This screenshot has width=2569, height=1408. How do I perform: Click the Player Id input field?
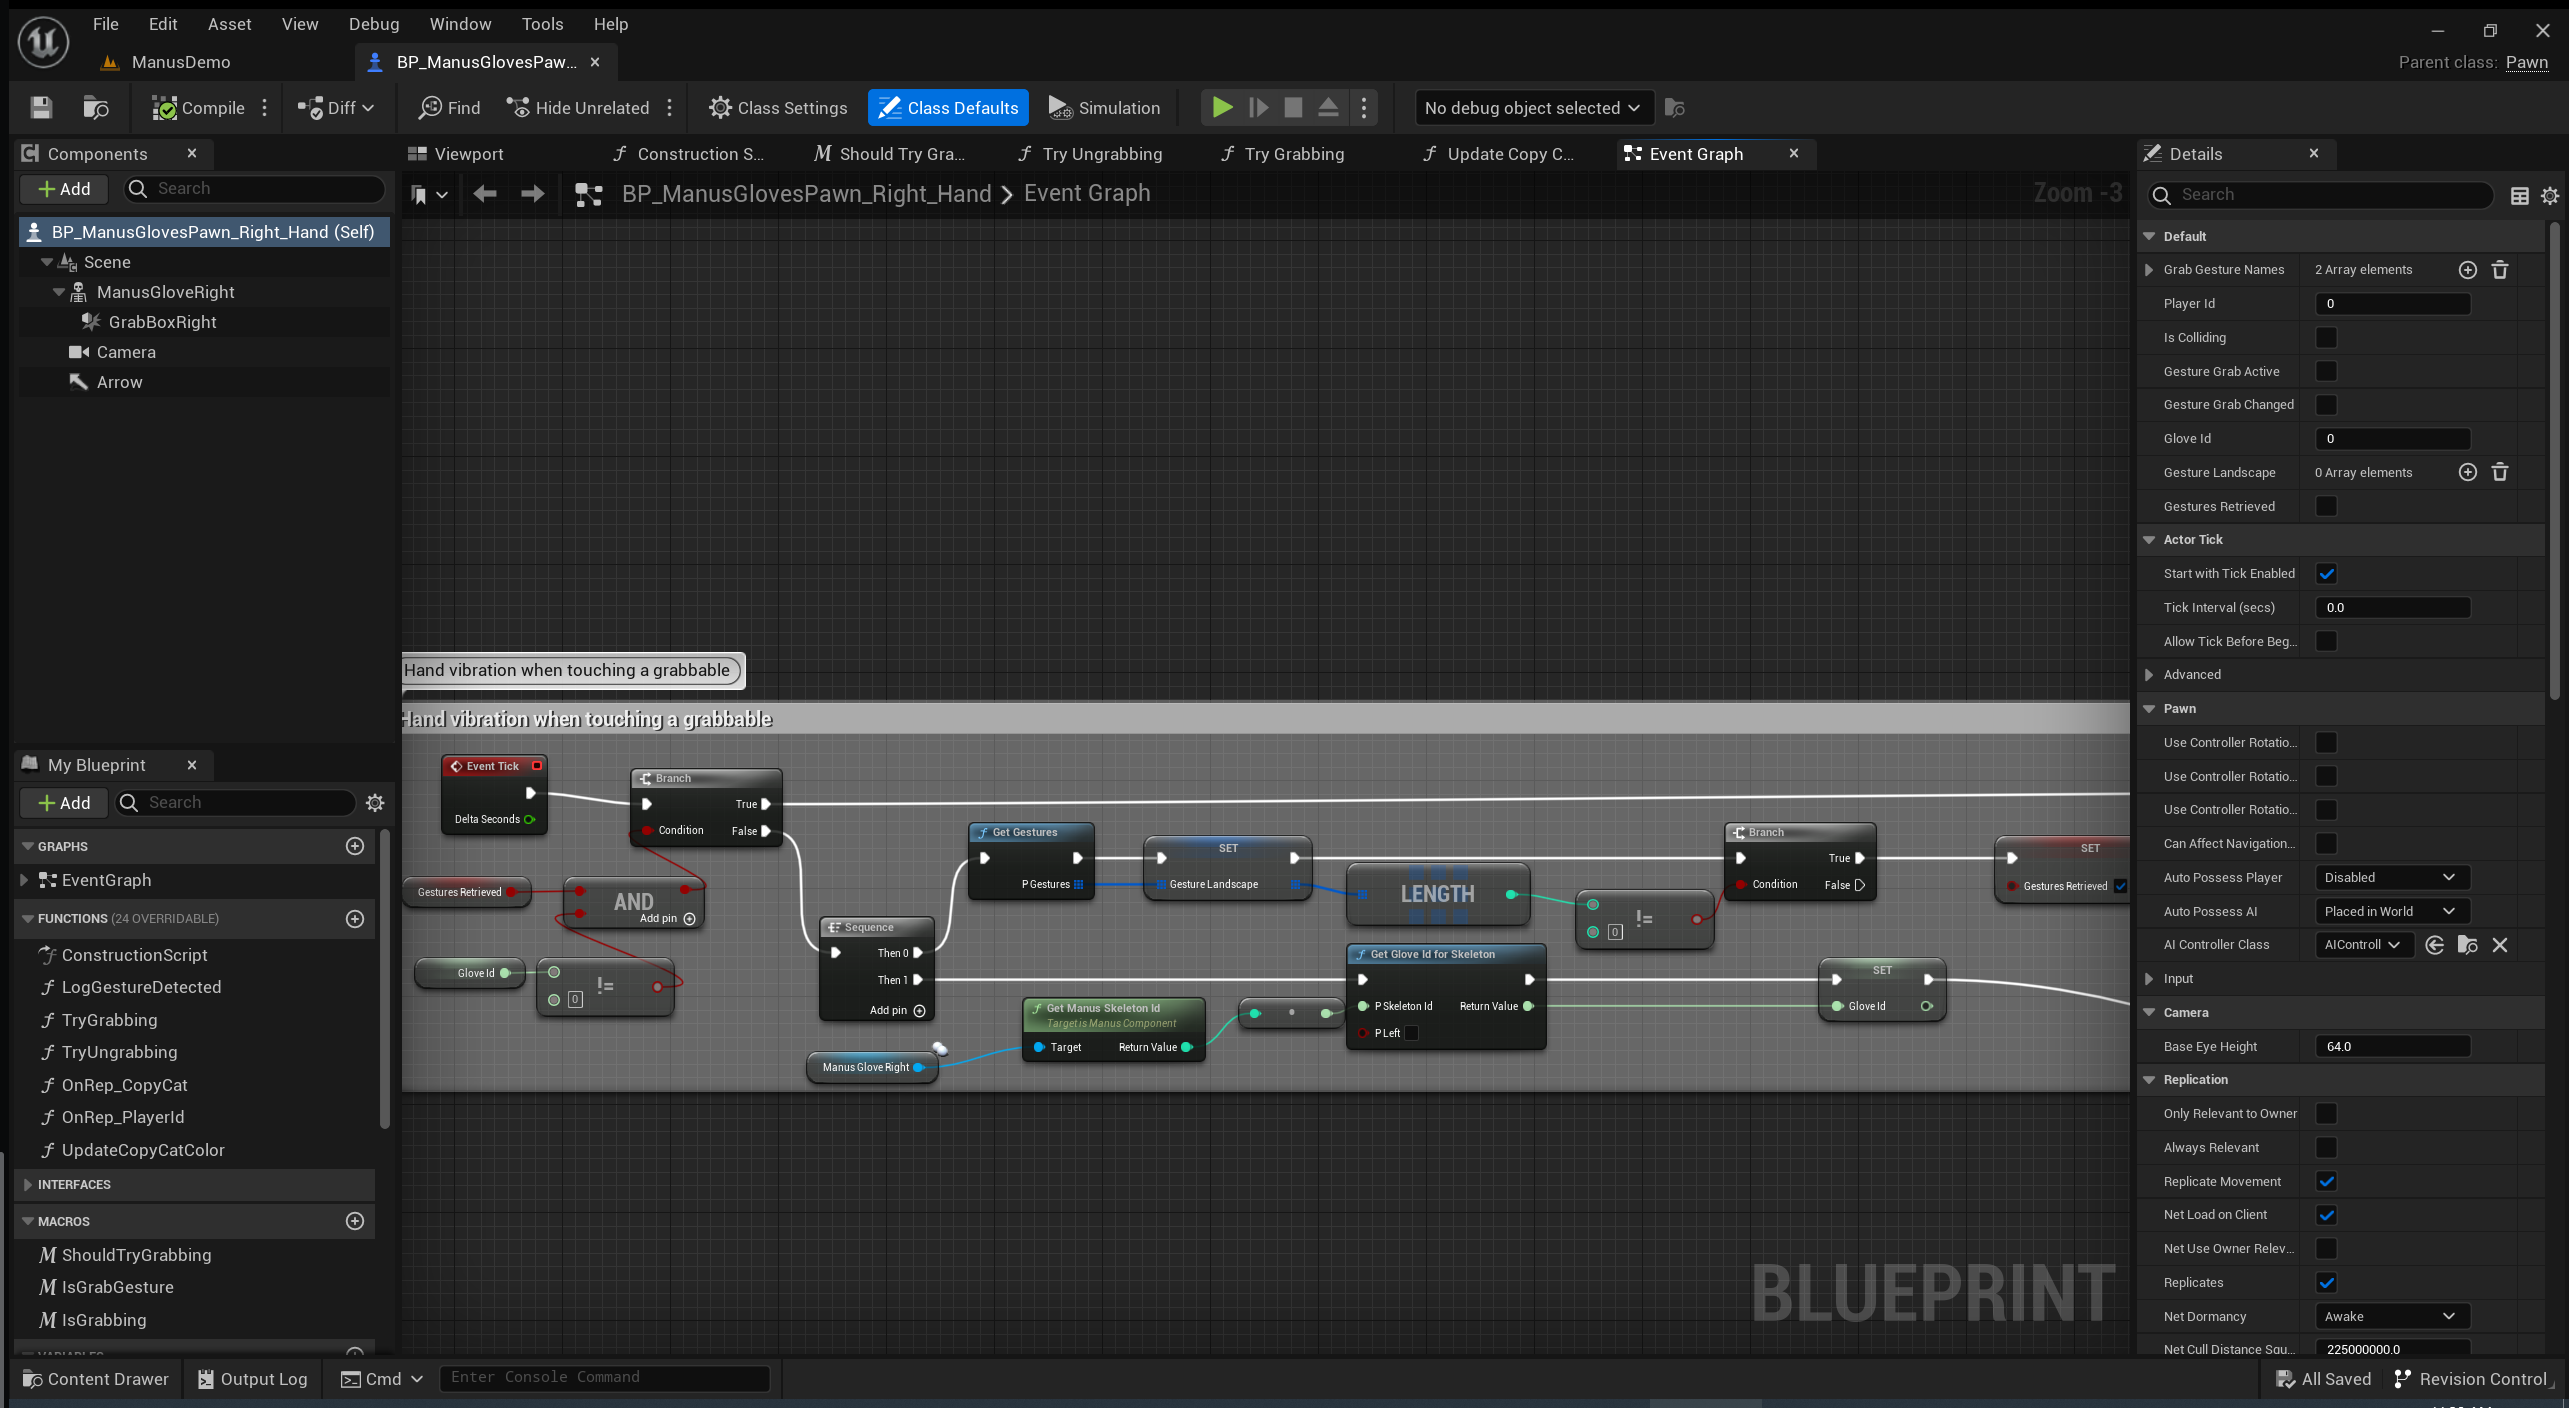[2392, 304]
